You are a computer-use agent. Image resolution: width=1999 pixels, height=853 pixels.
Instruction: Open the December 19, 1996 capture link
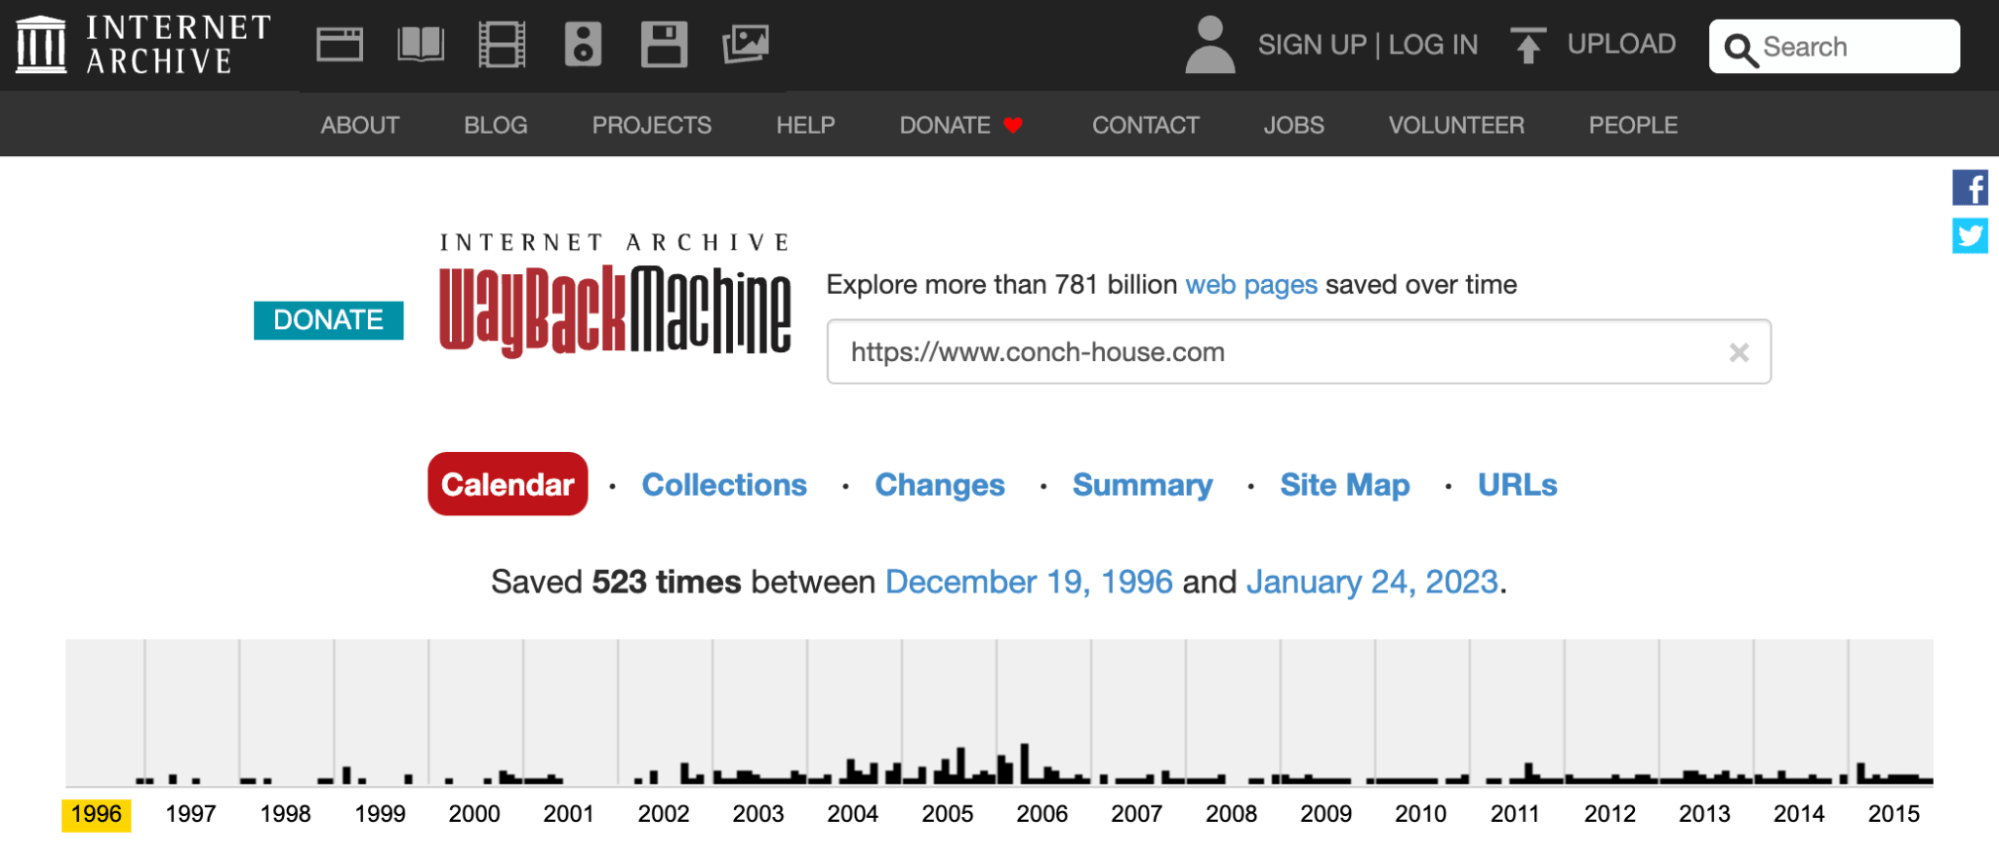point(1029,582)
